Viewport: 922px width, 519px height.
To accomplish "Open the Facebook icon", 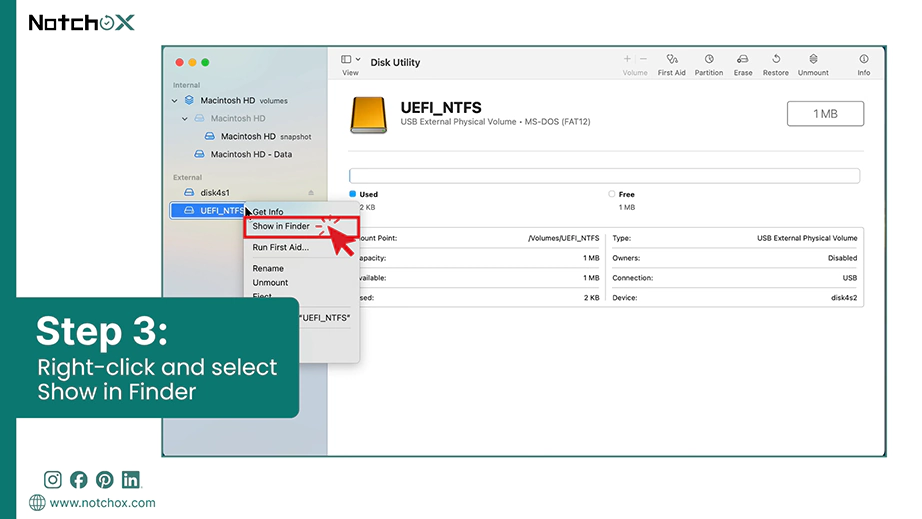I will click(x=79, y=480).
